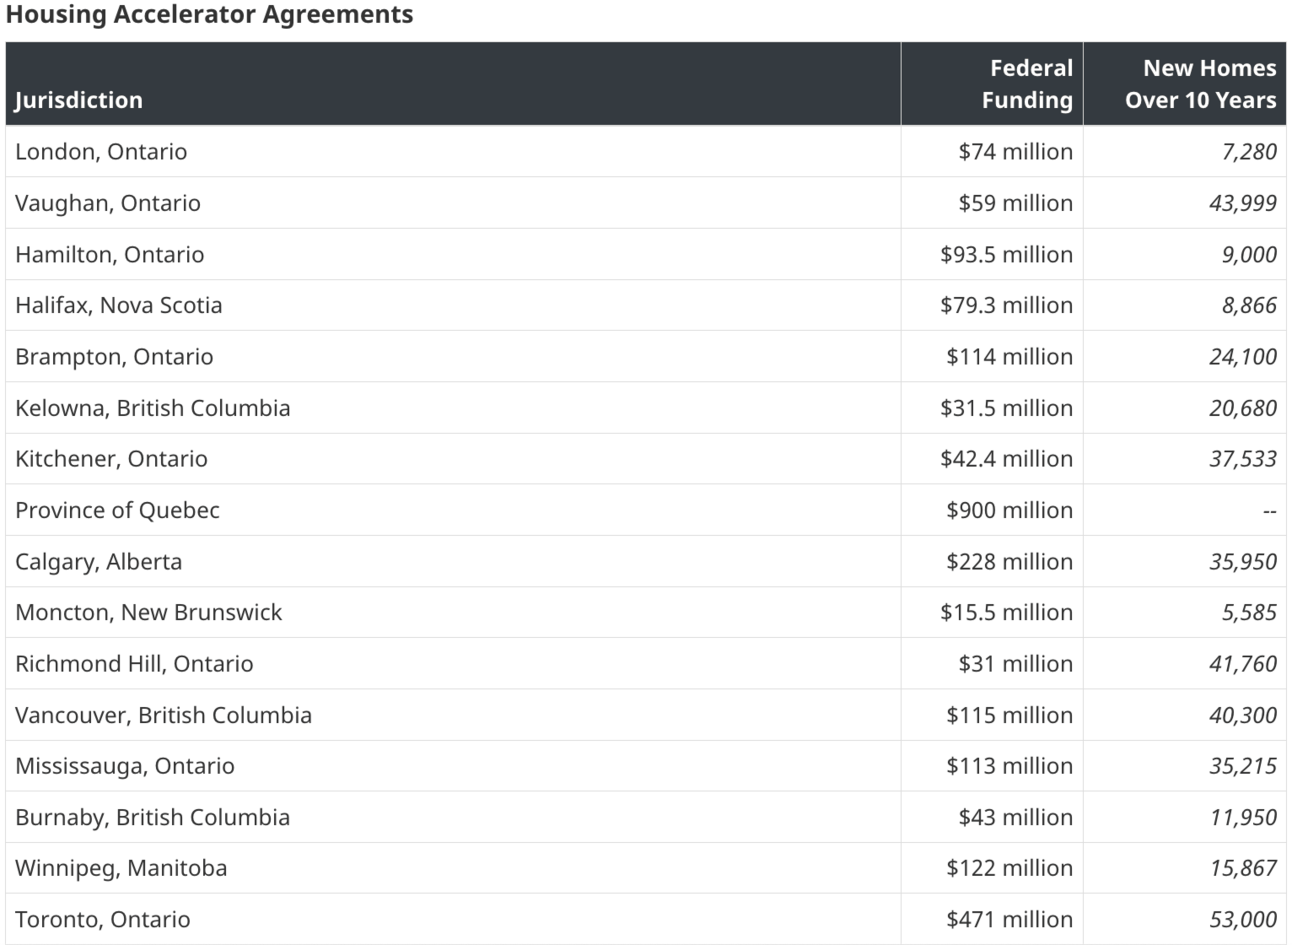The image size is (1292, 945).
Task: Select Burnaby's 11,950 homes value
Action: [1185, 817]
